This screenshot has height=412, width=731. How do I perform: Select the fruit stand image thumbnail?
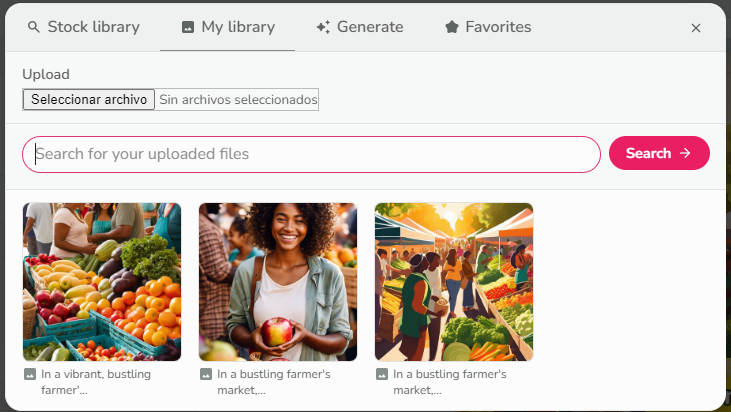point(102,282)
